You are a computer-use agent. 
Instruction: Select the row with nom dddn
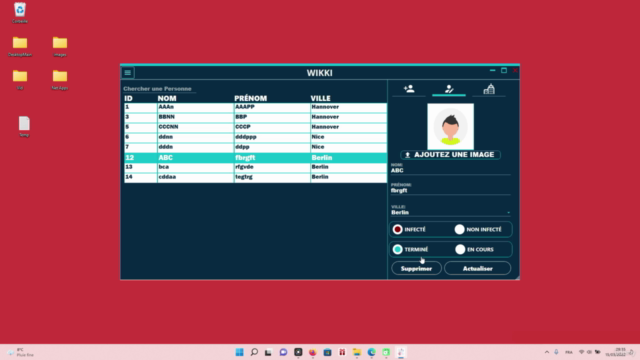point(256,147)
